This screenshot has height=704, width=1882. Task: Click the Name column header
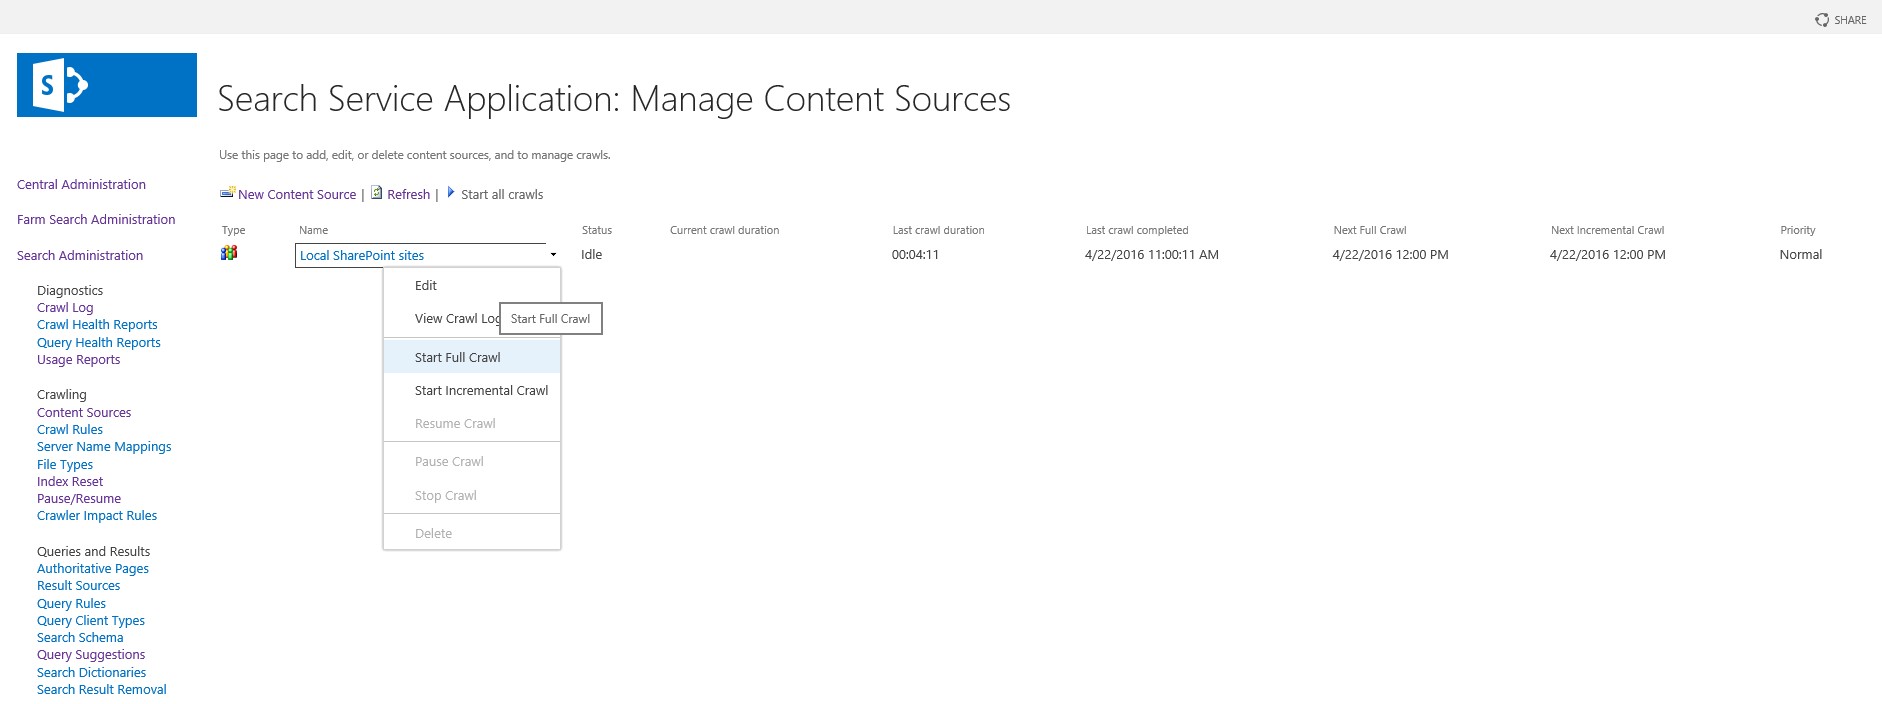[313, 230]
